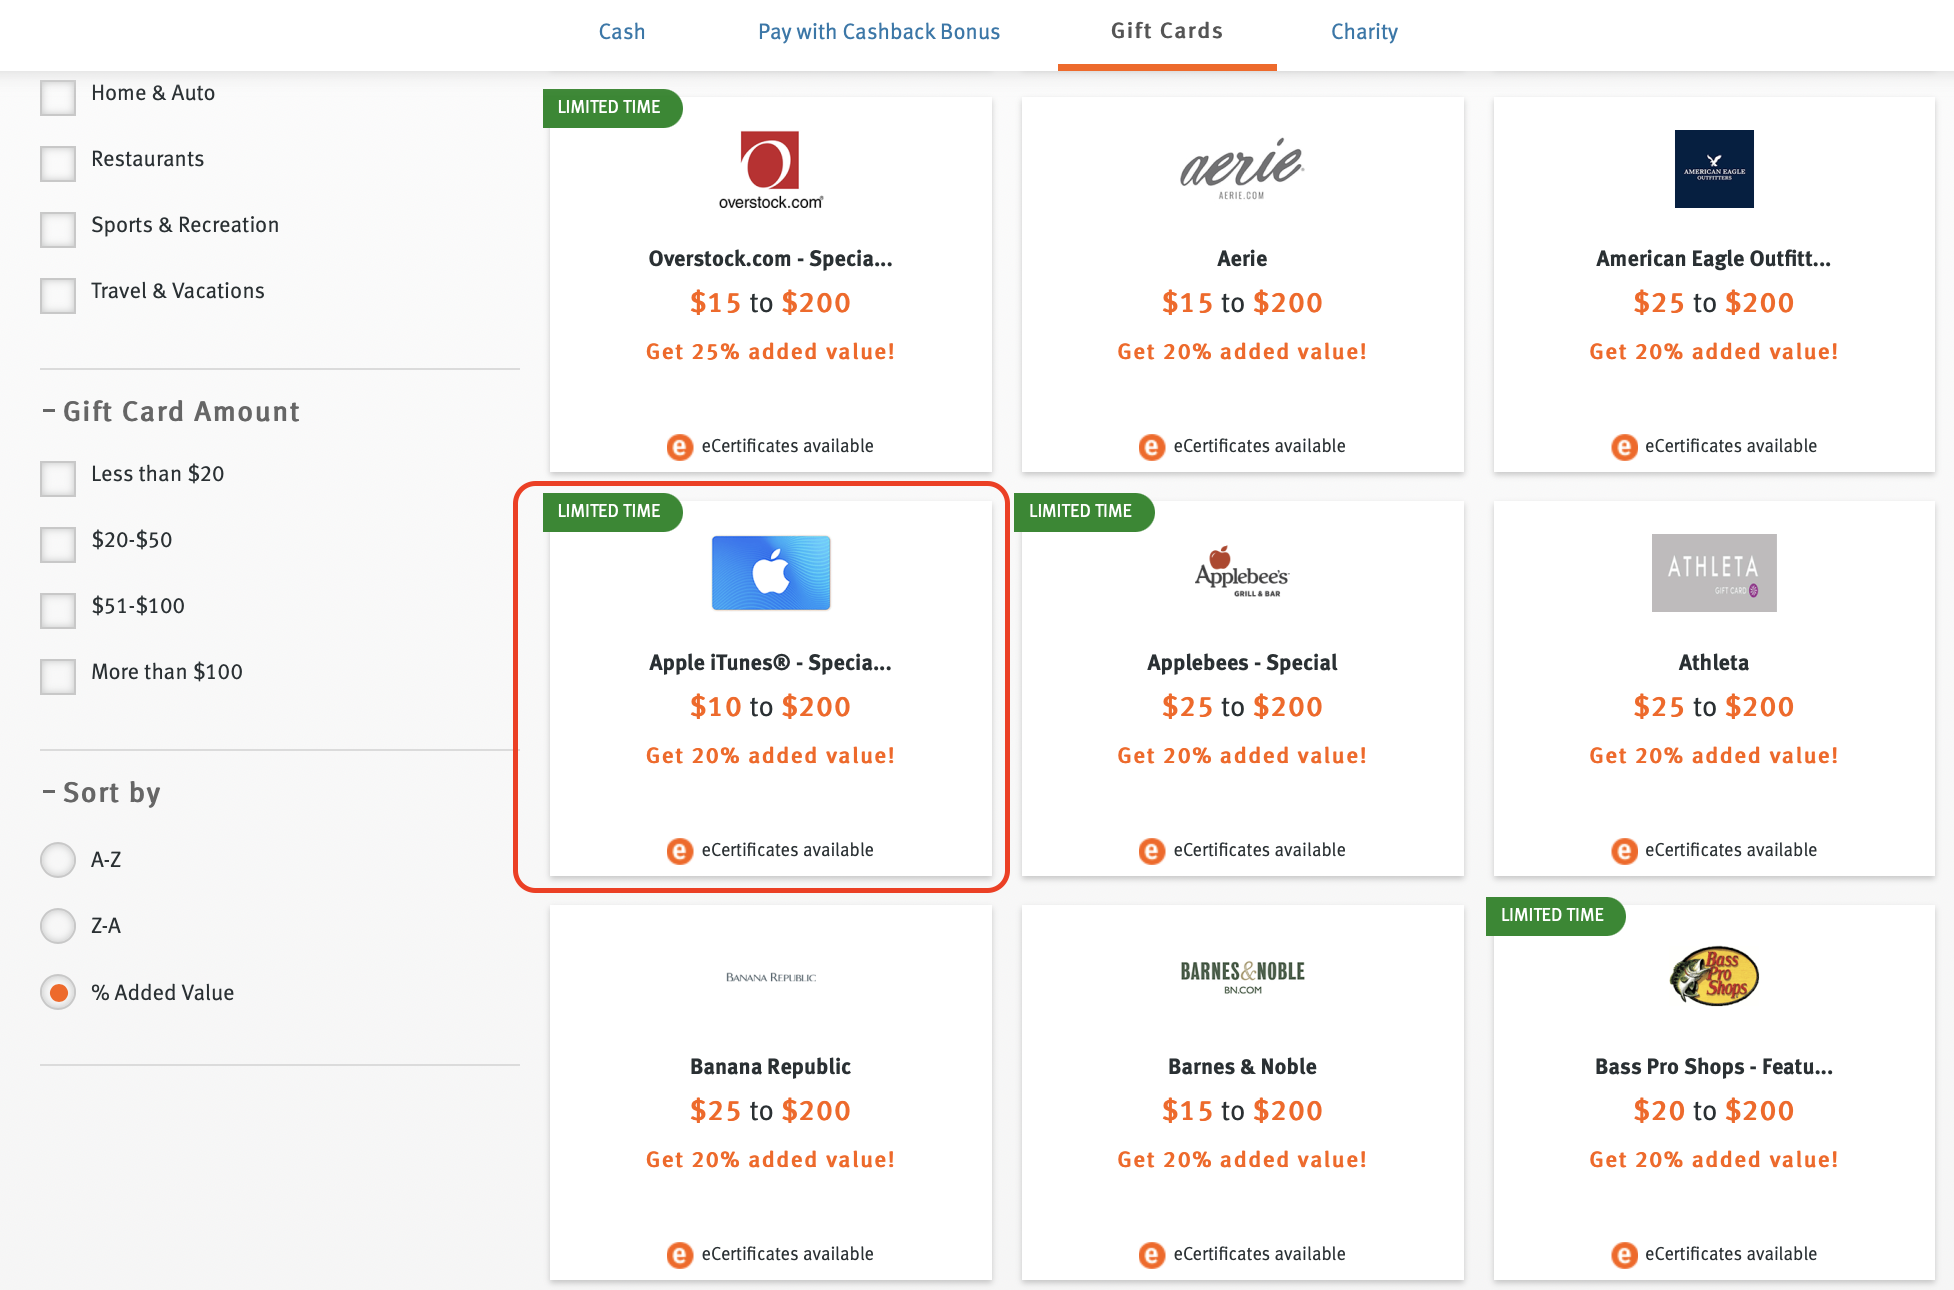Collapse the Sort by section
1954x1290 pixels.
(49, 792)
